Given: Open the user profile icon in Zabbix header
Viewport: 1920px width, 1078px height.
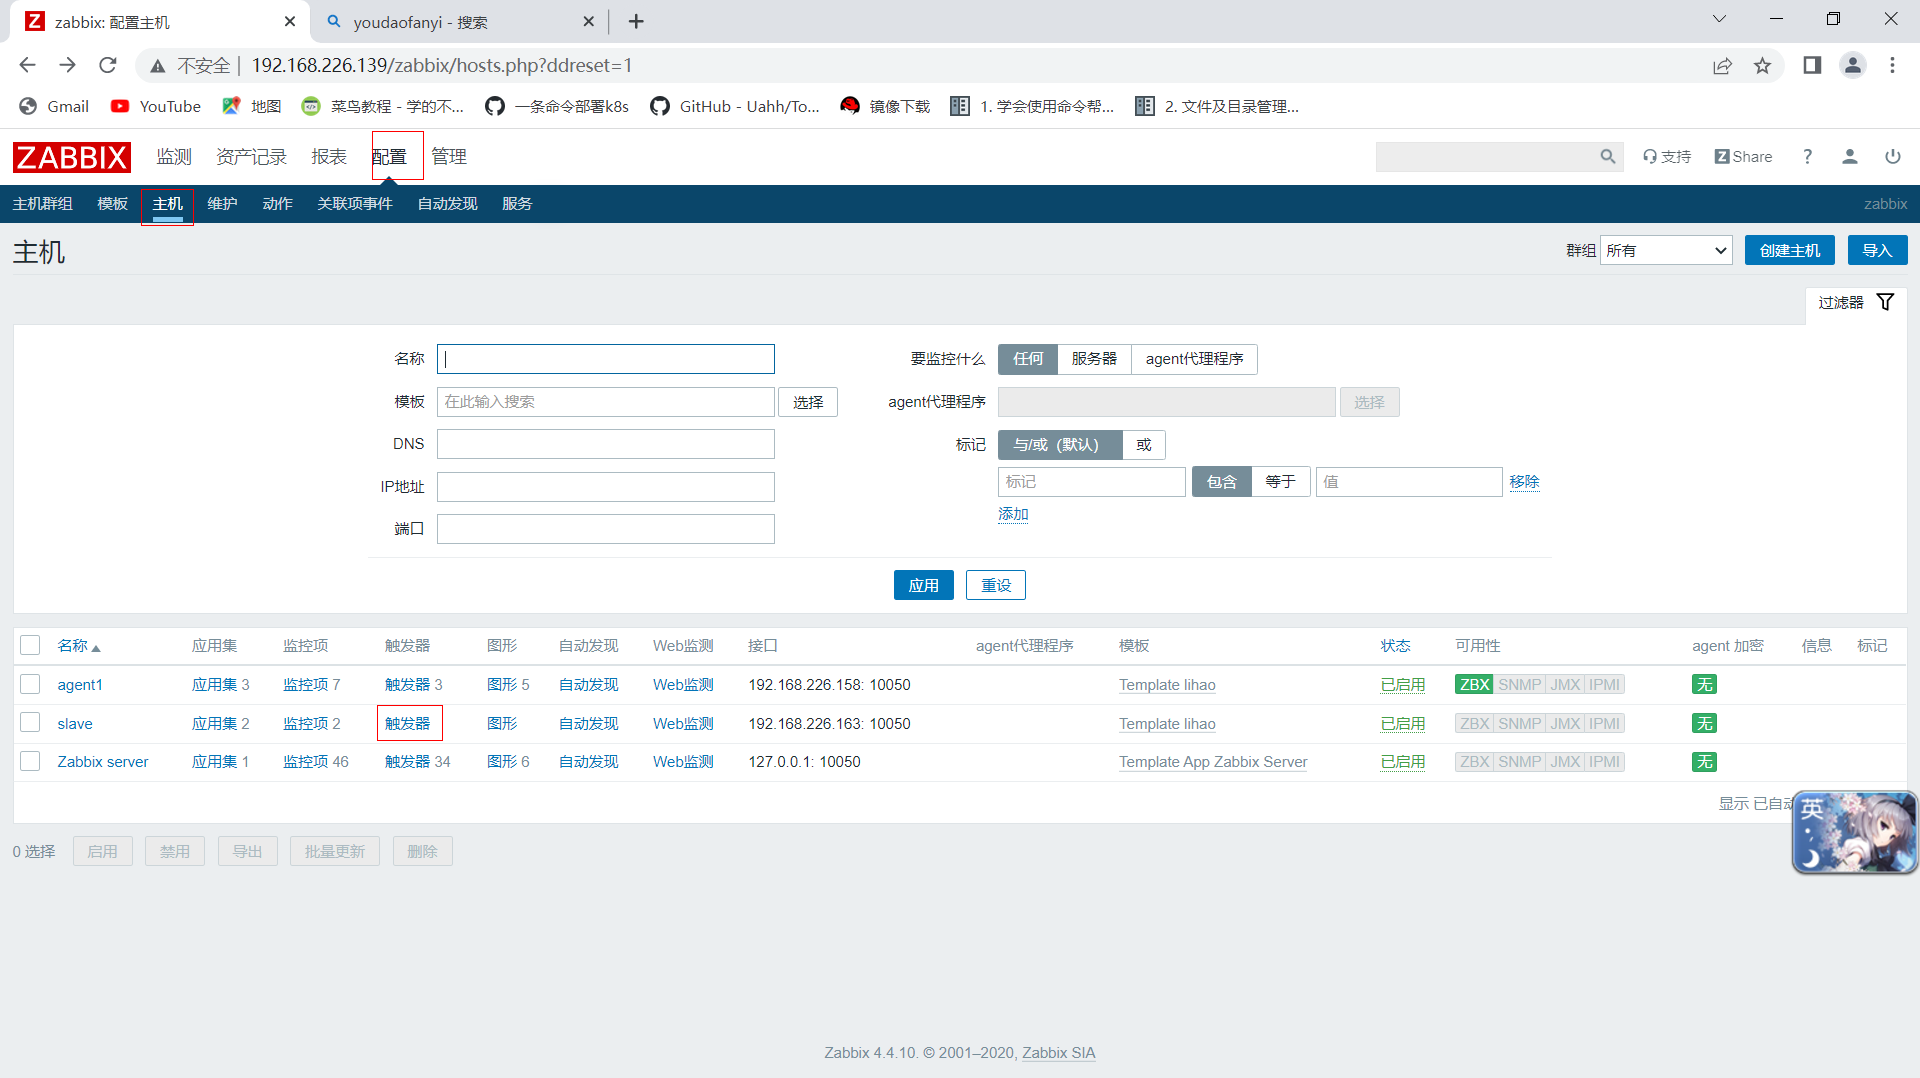Looking at the screenshot, I should pos(1850,157).
